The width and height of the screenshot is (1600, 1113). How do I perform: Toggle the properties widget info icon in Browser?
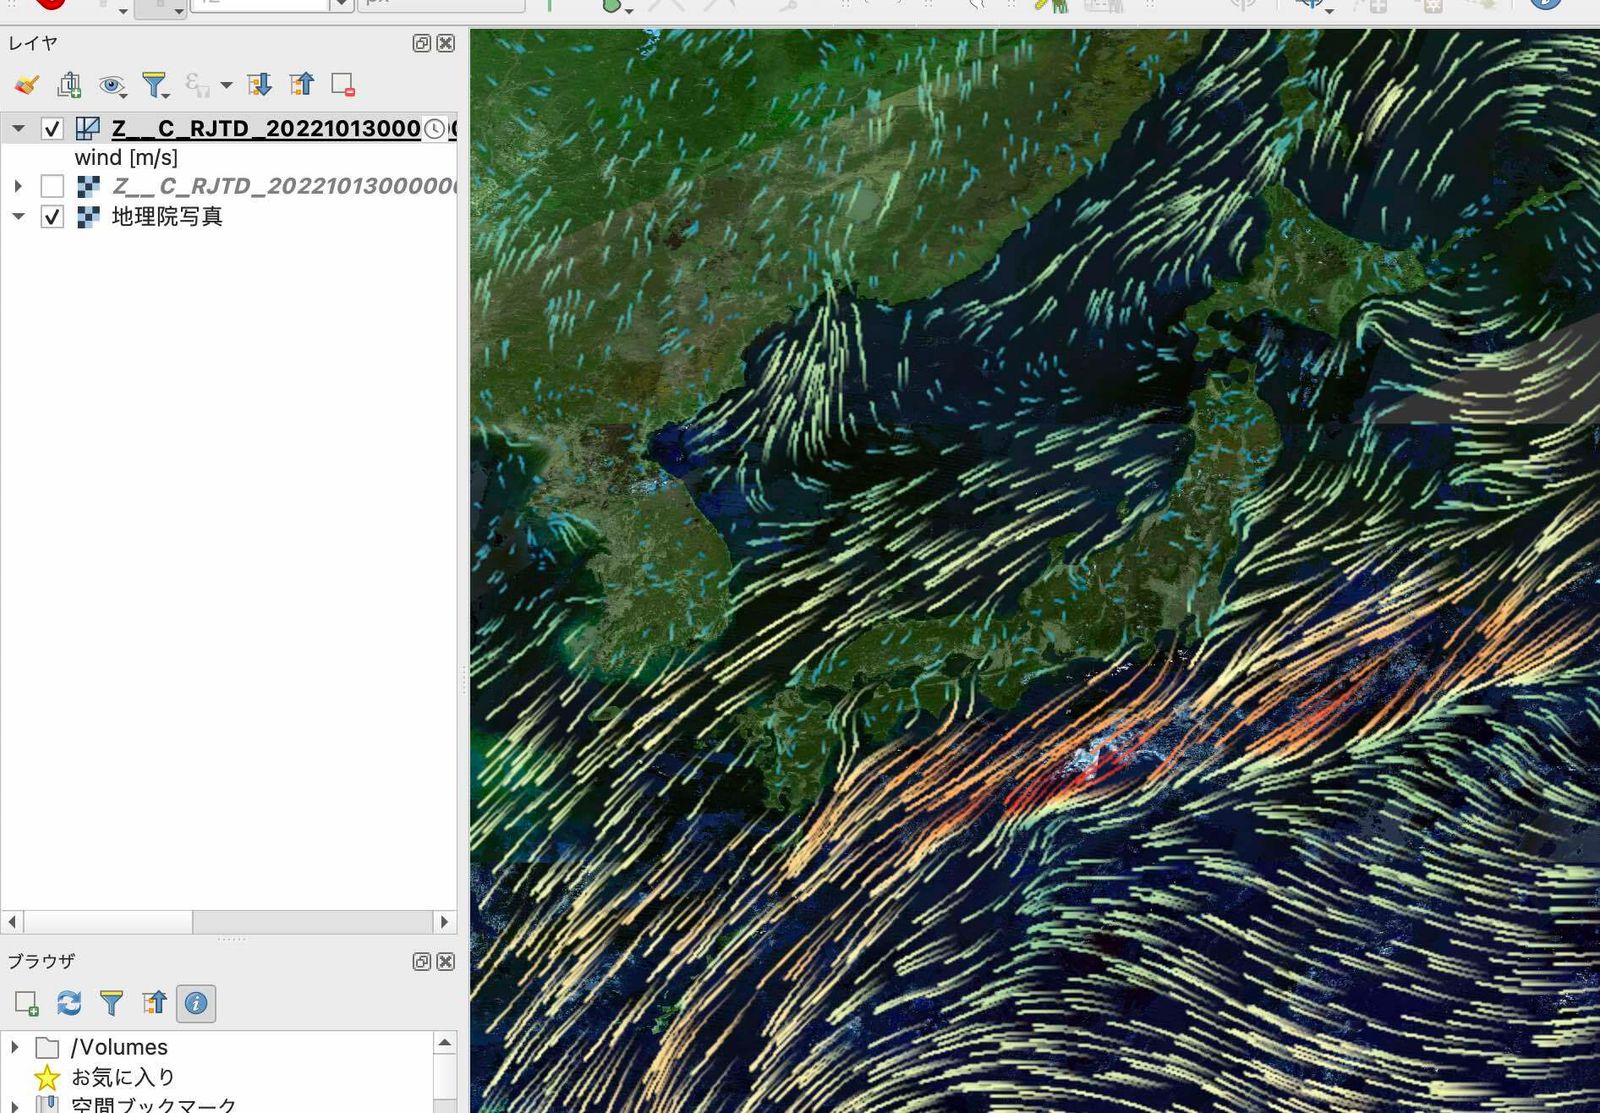point(196,1003)
